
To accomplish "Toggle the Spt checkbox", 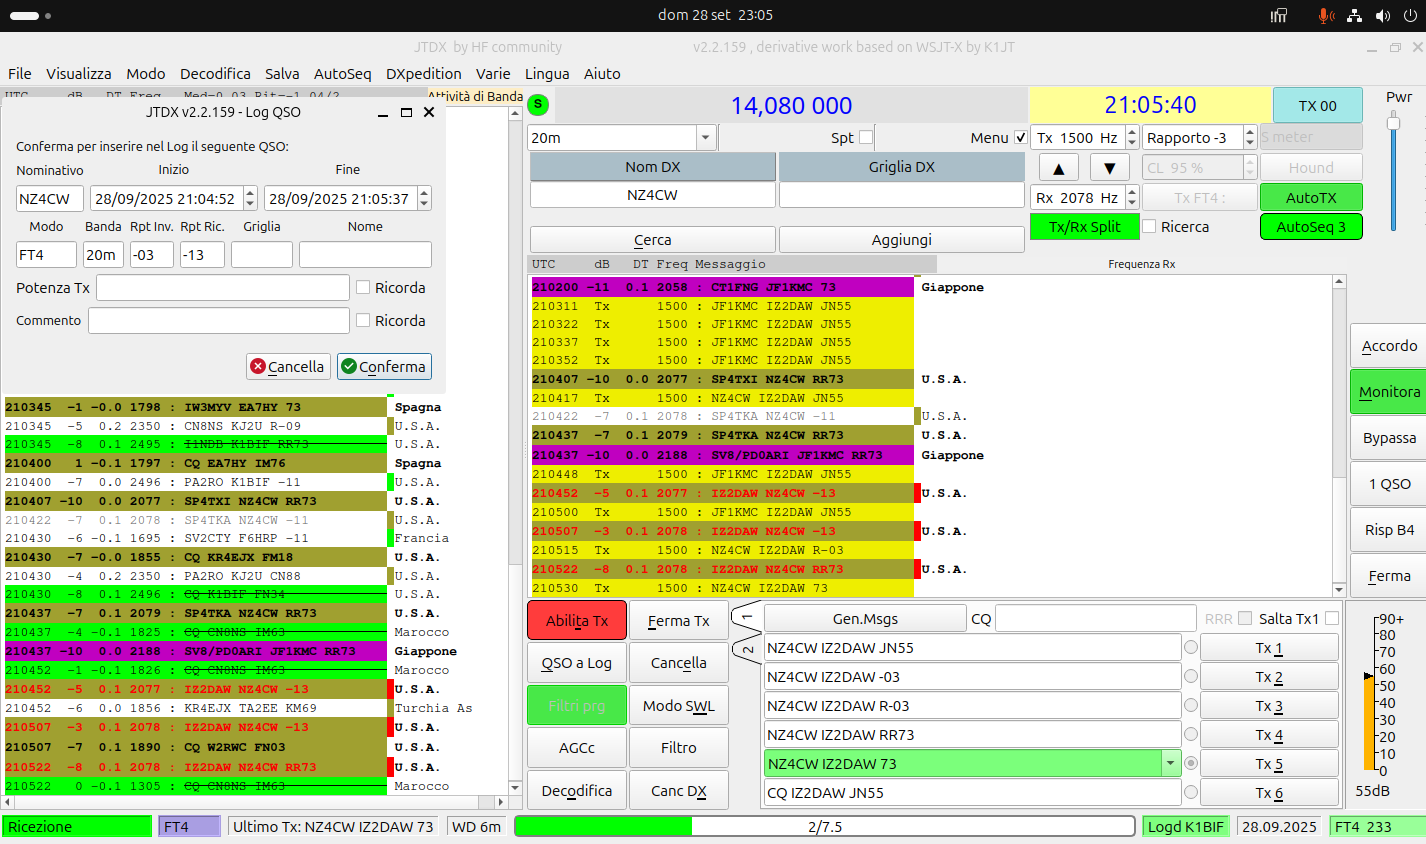I will 866,137.
